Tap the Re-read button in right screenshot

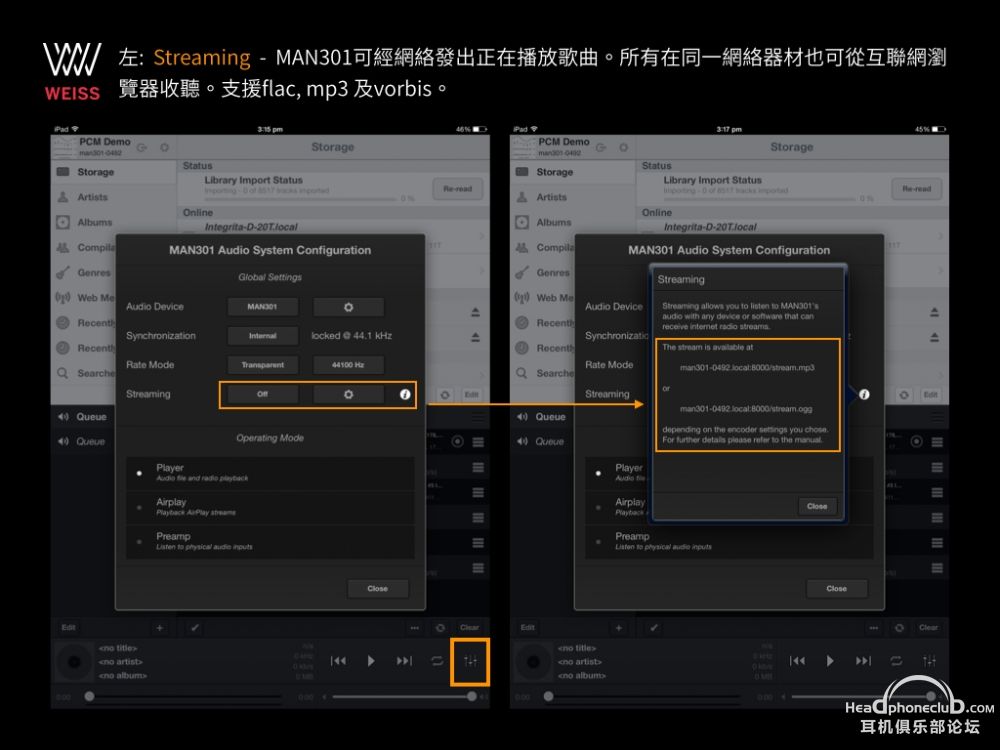[x=917, y=189]
